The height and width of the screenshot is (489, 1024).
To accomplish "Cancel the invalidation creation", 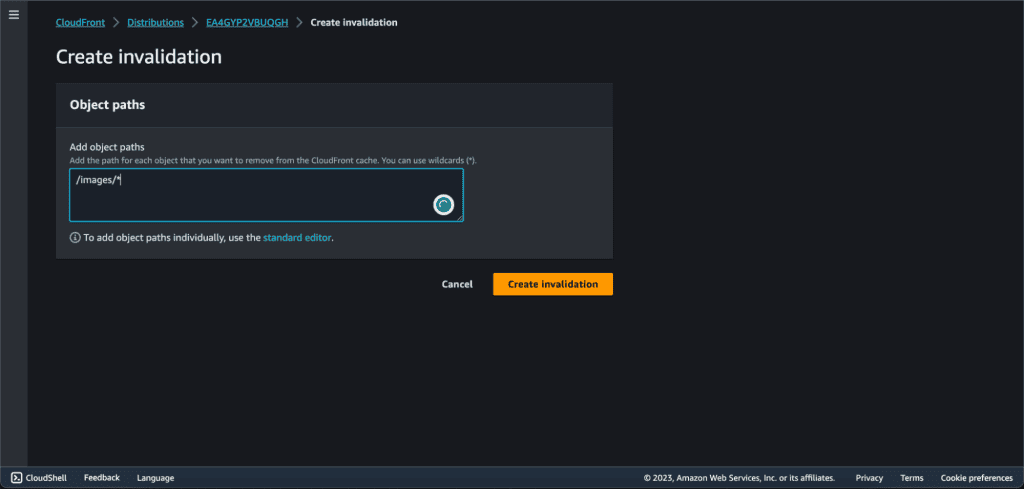I will (x=457, y=284).
